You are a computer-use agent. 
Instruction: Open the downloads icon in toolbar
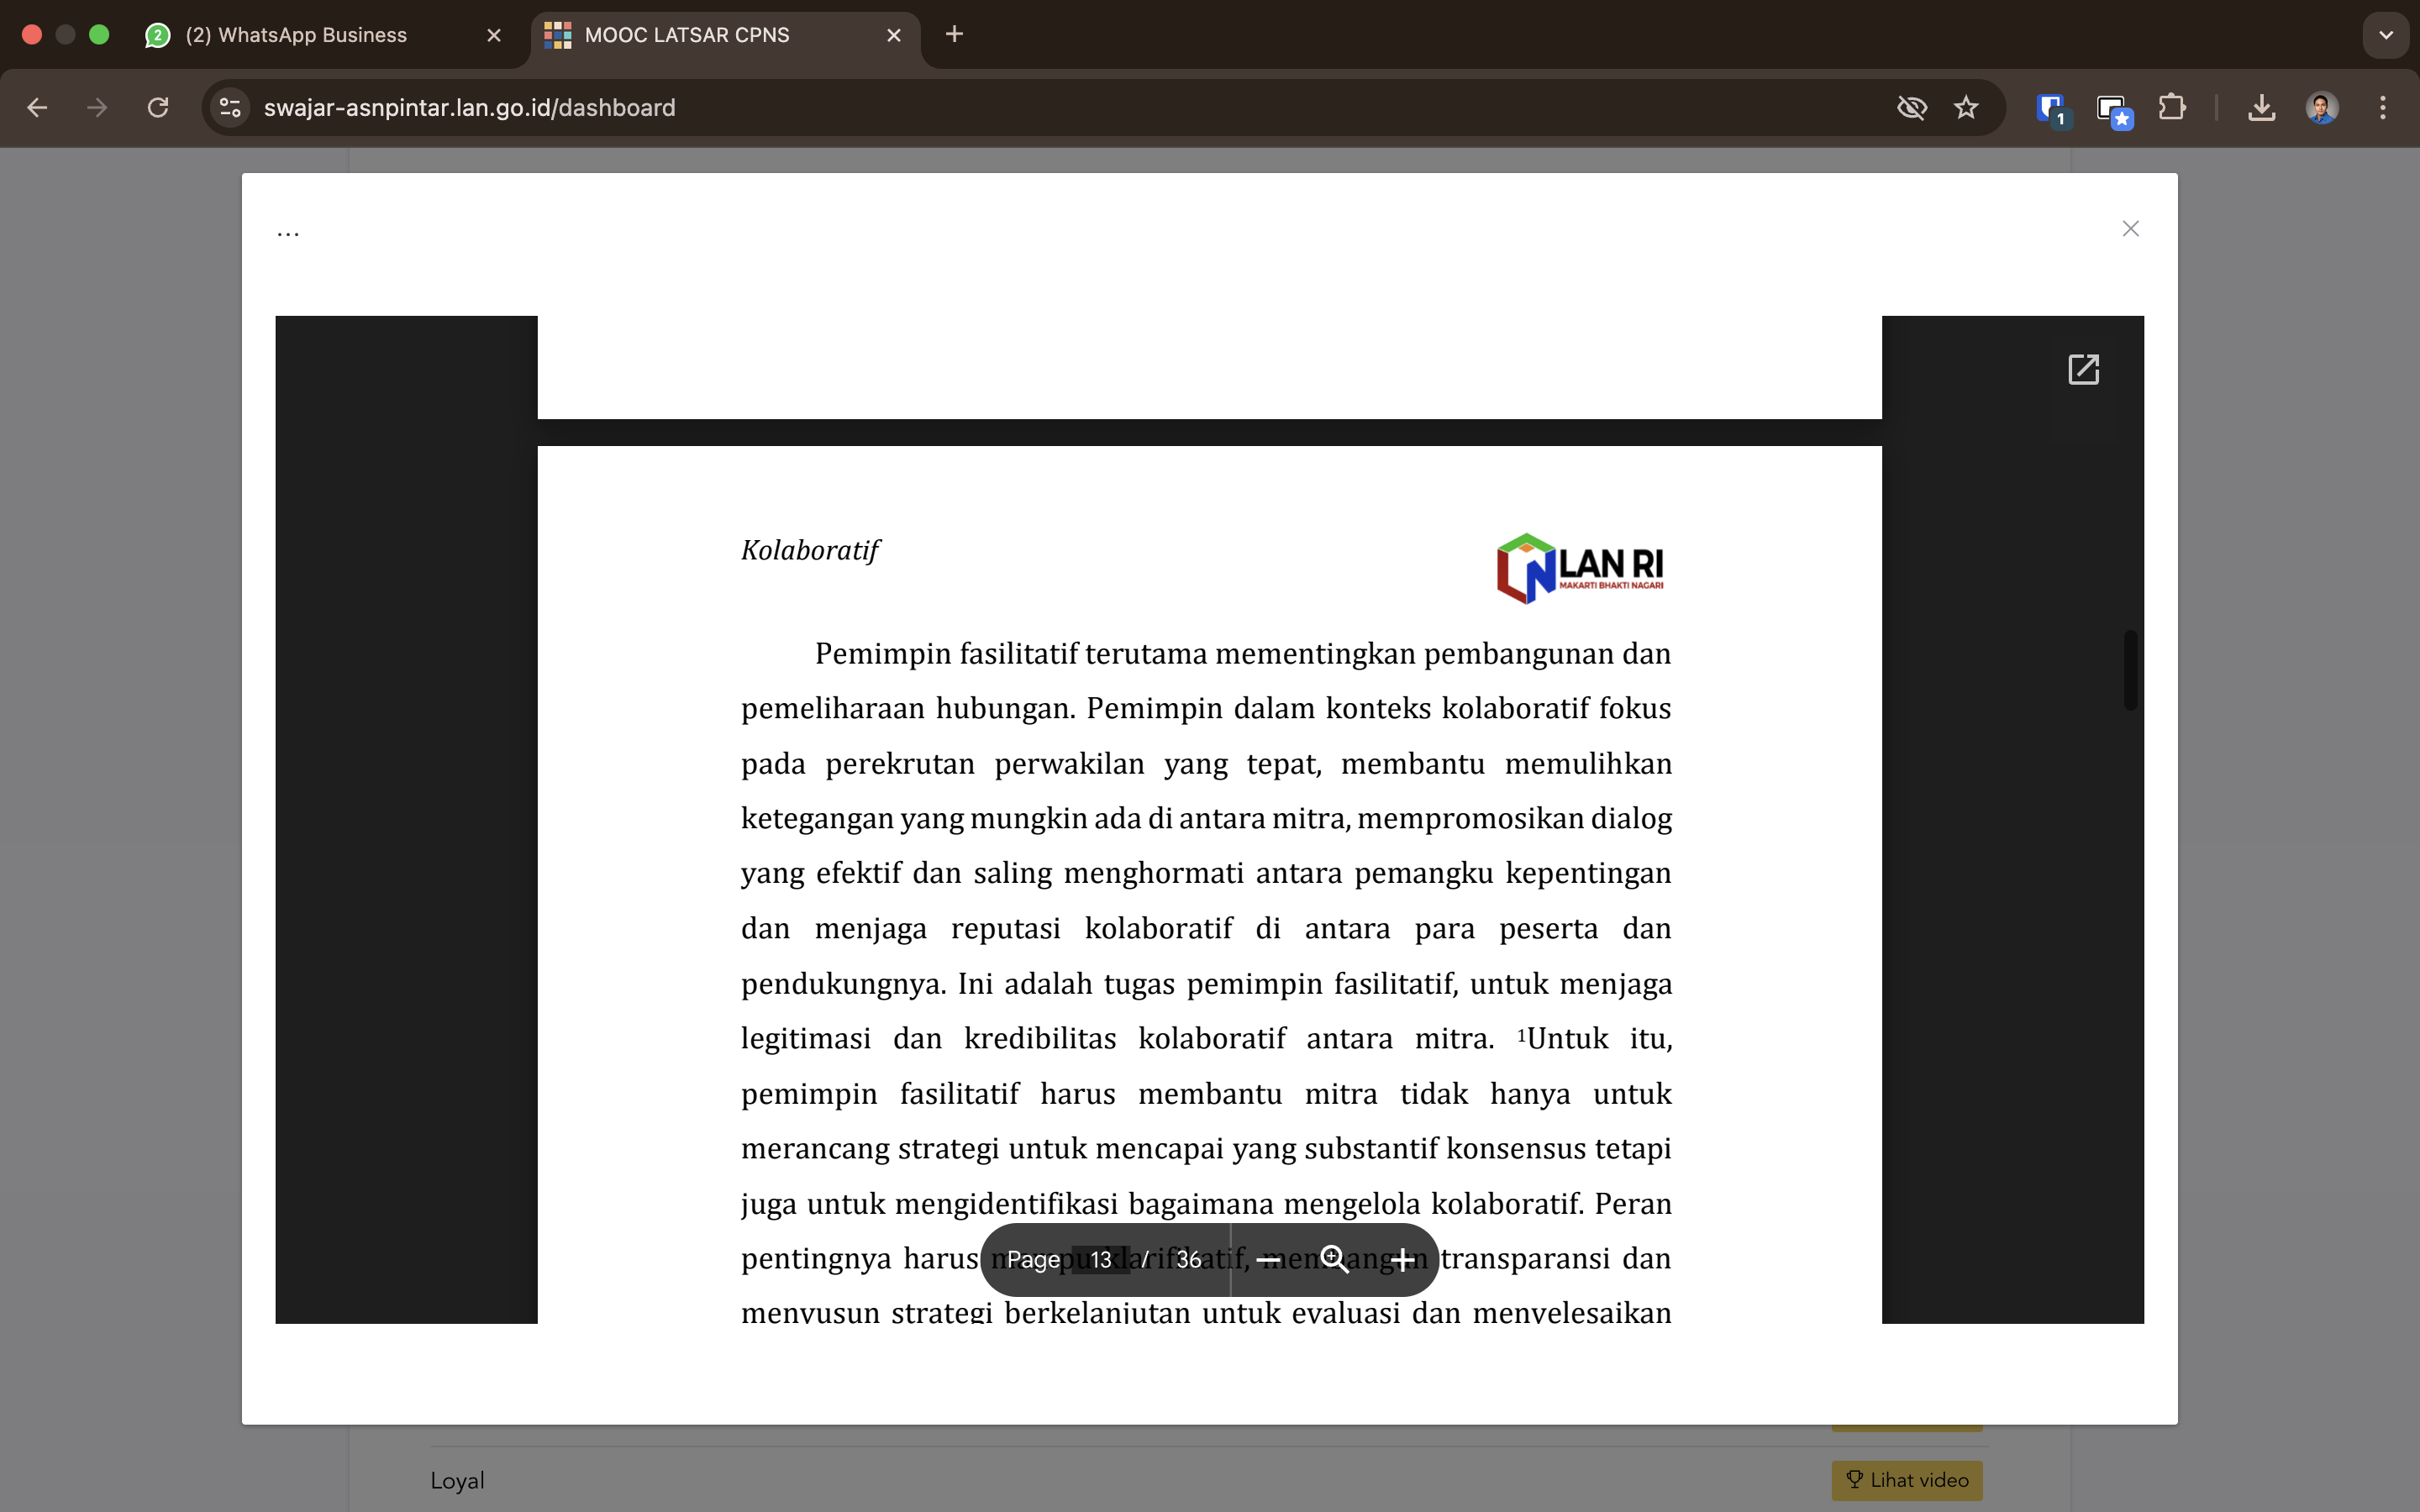coord(2261,108)
